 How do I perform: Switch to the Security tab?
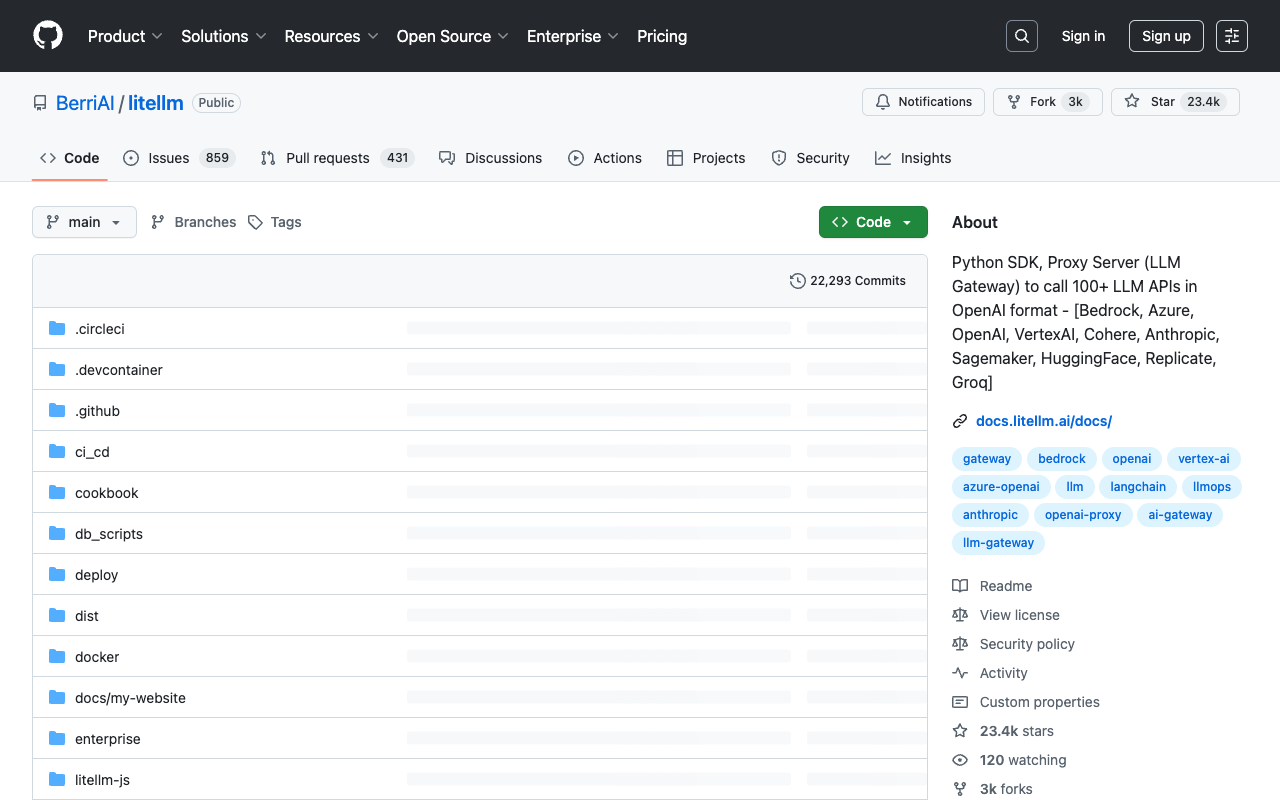click(x=810, y=158)
